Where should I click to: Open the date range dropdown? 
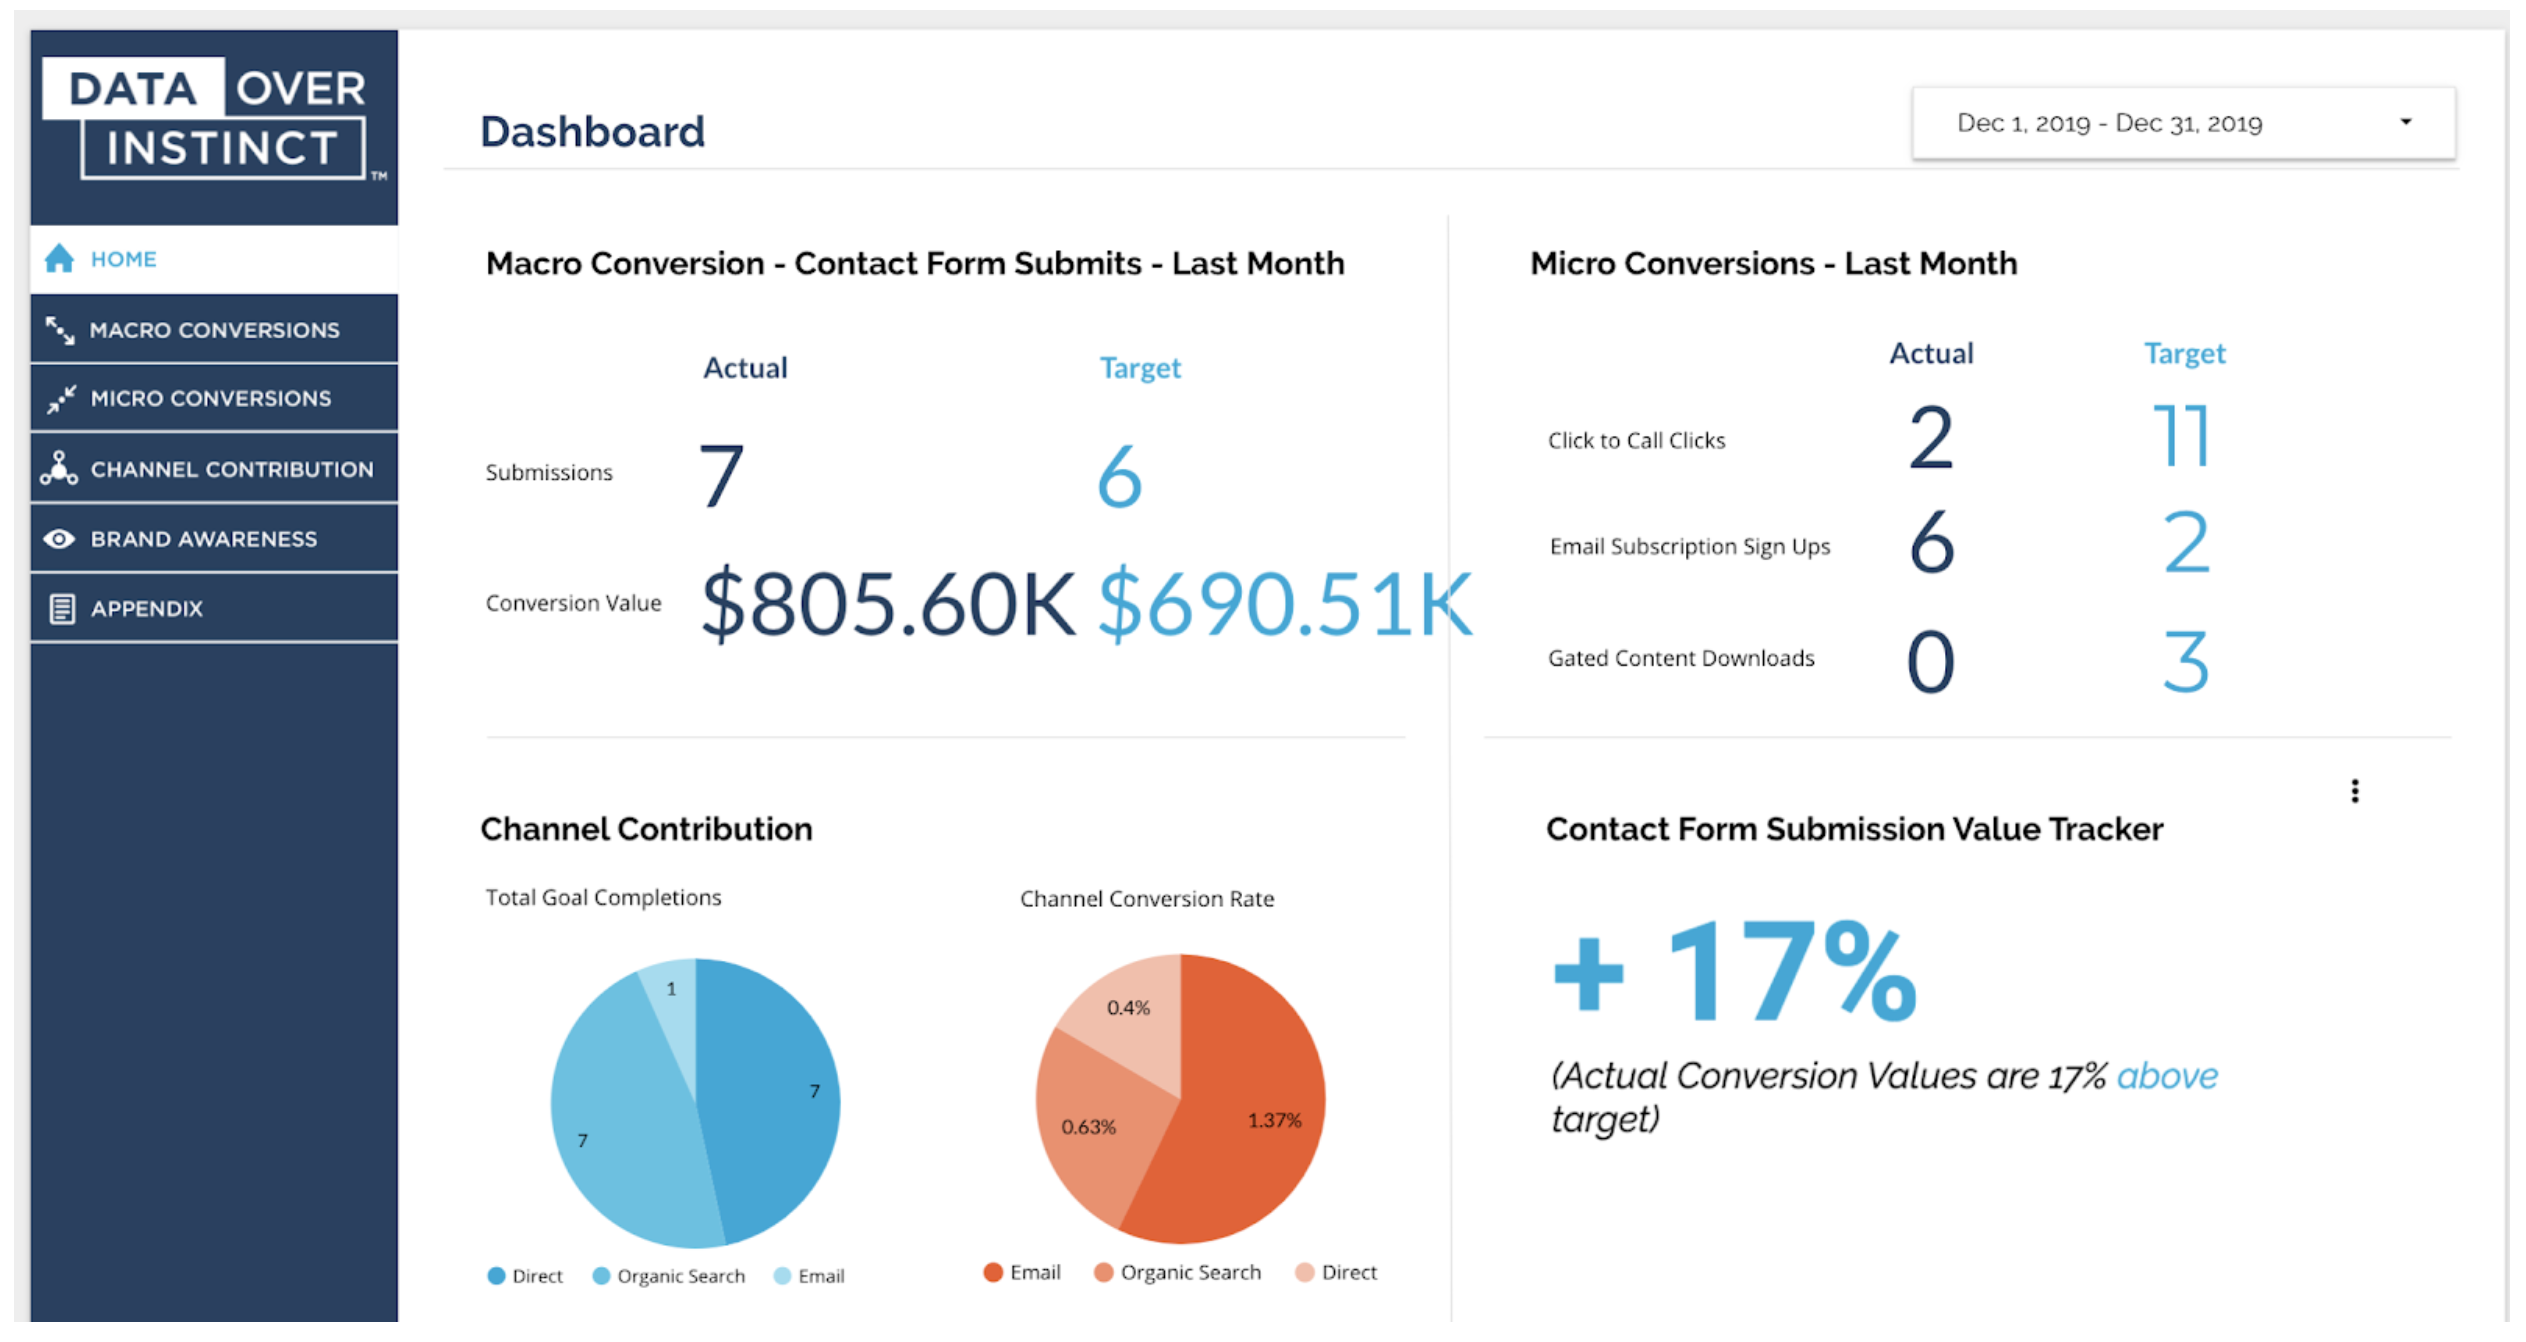click(2183, 123)
